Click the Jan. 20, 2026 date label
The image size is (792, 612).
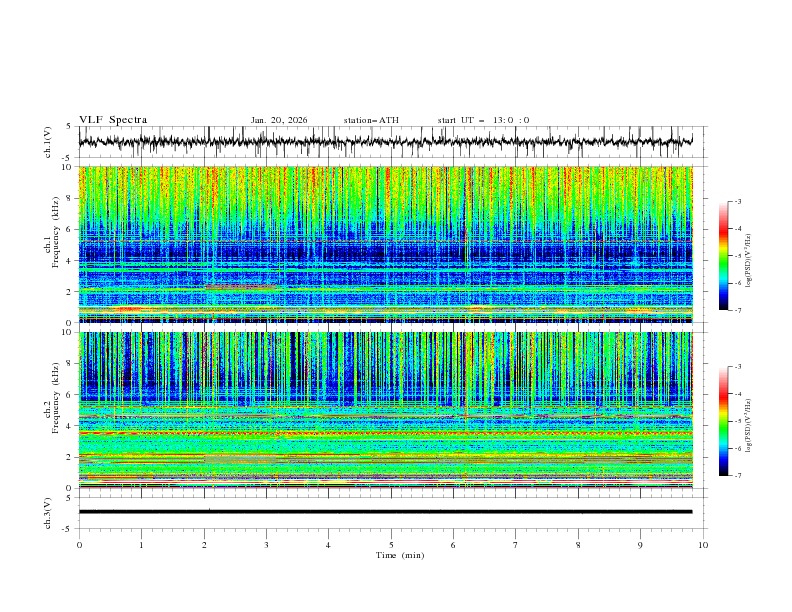[279, 120]
